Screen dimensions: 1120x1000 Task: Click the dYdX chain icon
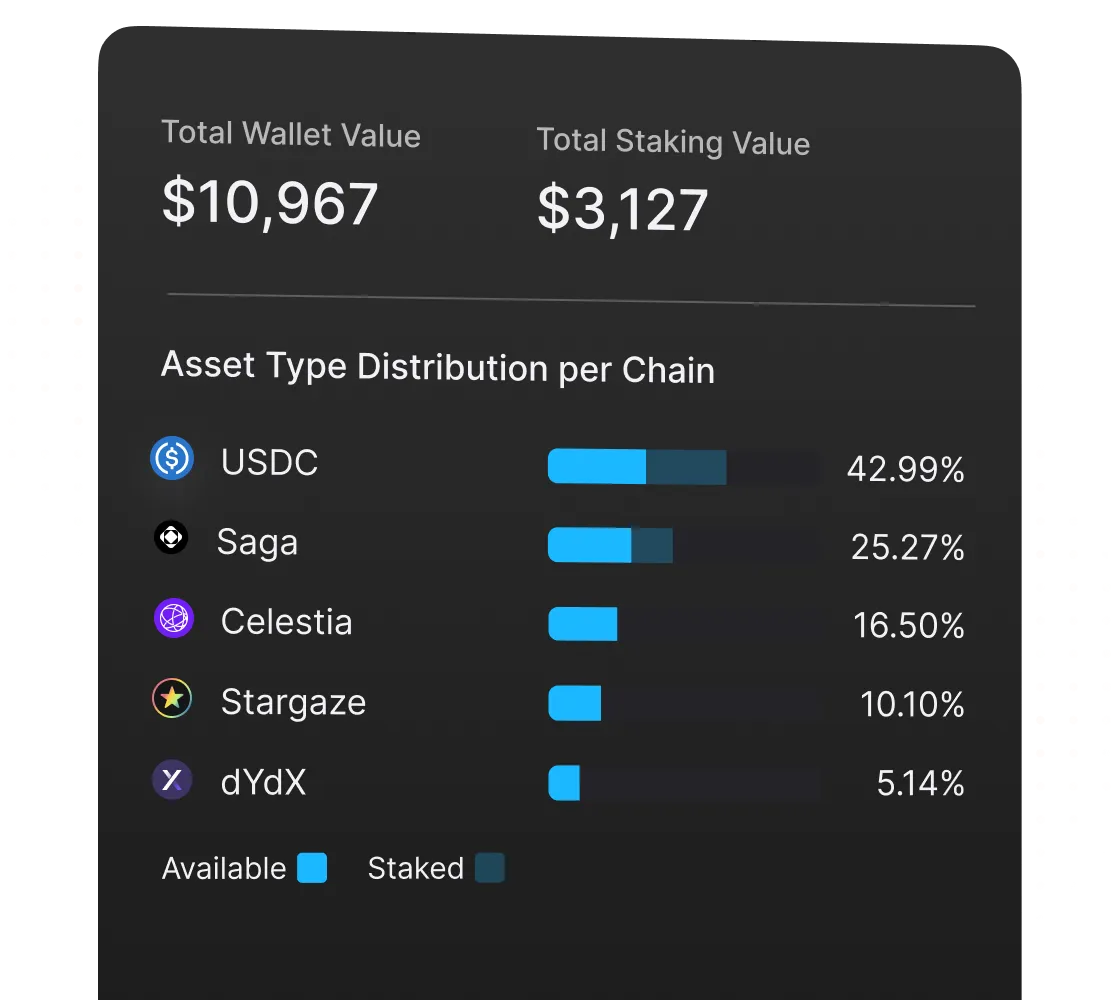click(172, 779)
